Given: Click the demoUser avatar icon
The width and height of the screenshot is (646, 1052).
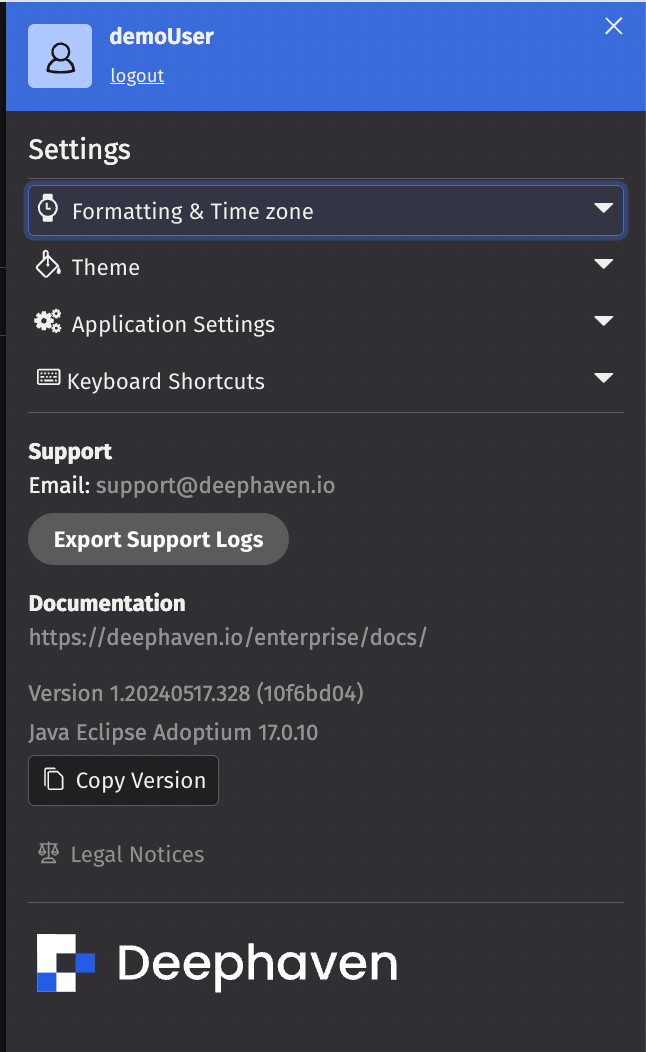Looking at the screenshot, I should [60, 56].
